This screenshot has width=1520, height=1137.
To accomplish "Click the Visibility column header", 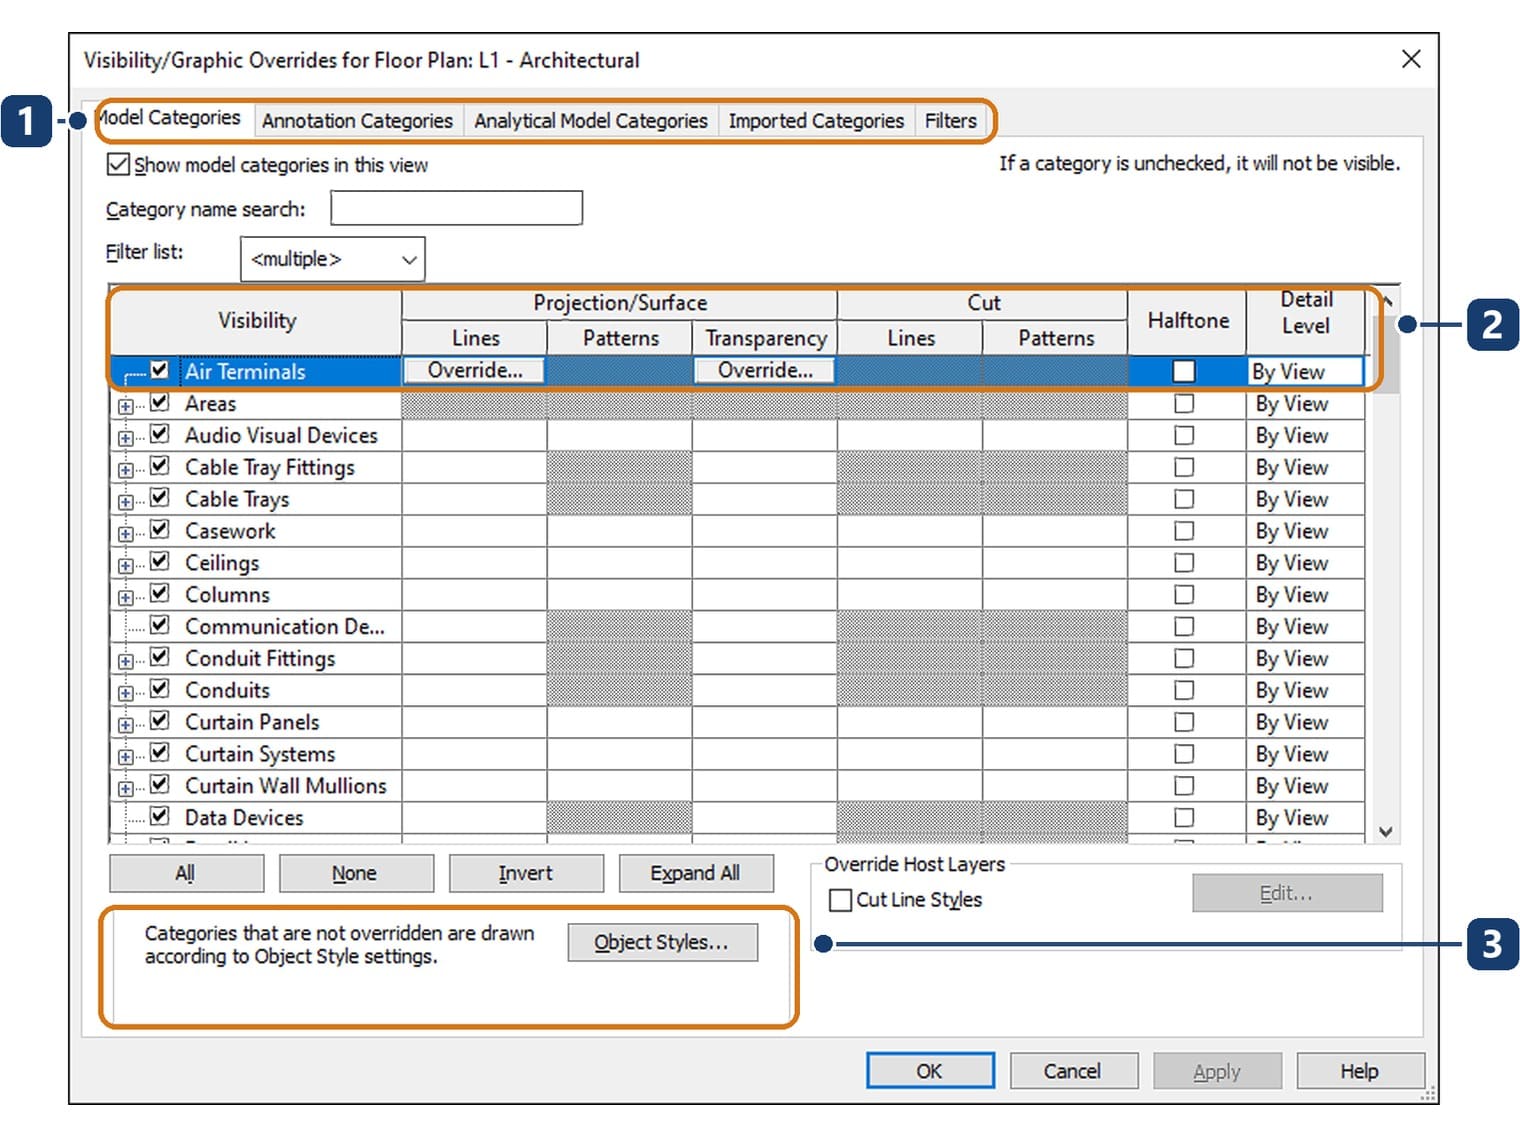I will pyautogui.click(x=256, y=320).
